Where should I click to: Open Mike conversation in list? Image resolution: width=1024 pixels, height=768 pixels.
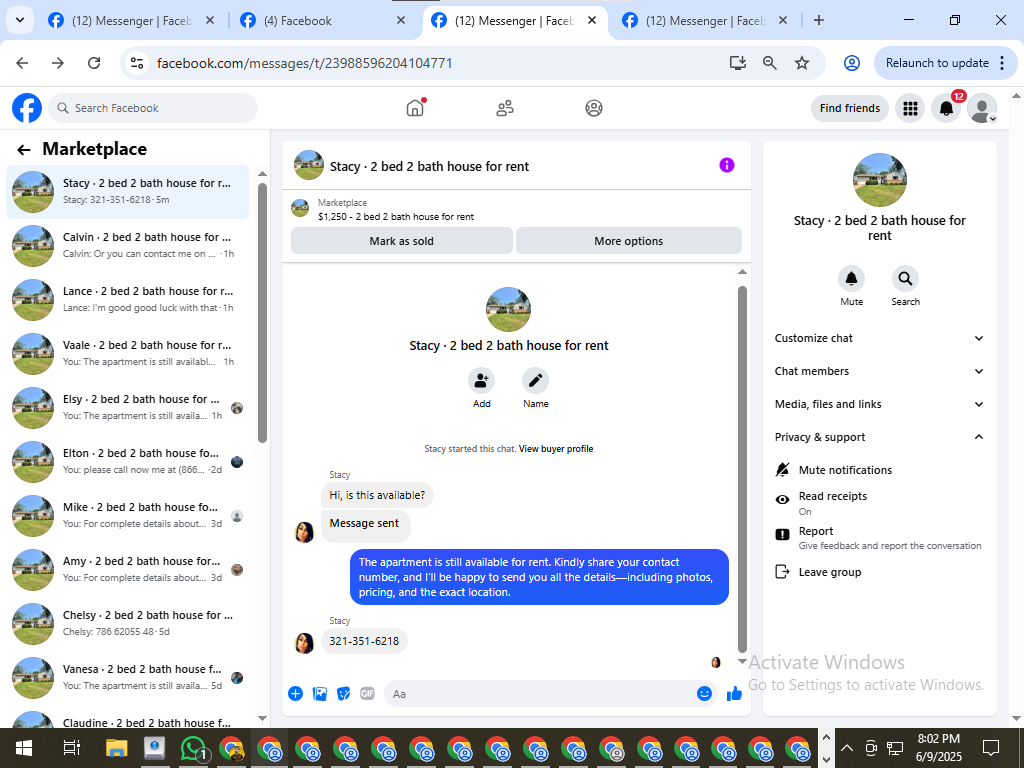(x=127, y=515)
